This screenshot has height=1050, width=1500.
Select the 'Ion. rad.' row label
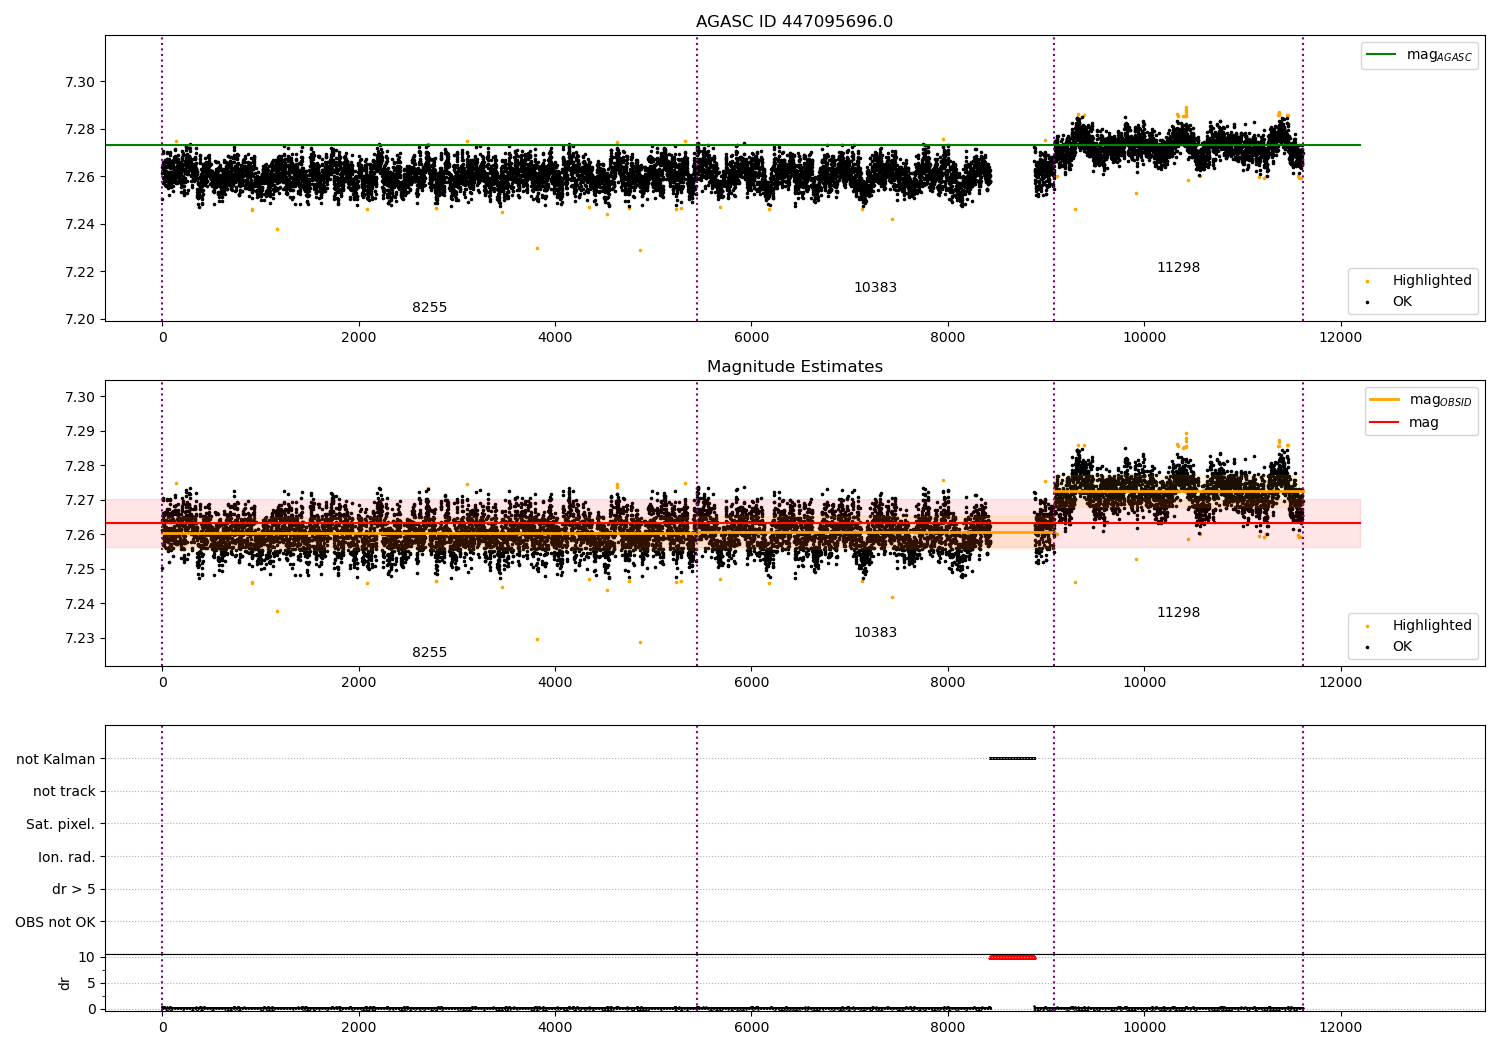[67, 857]
